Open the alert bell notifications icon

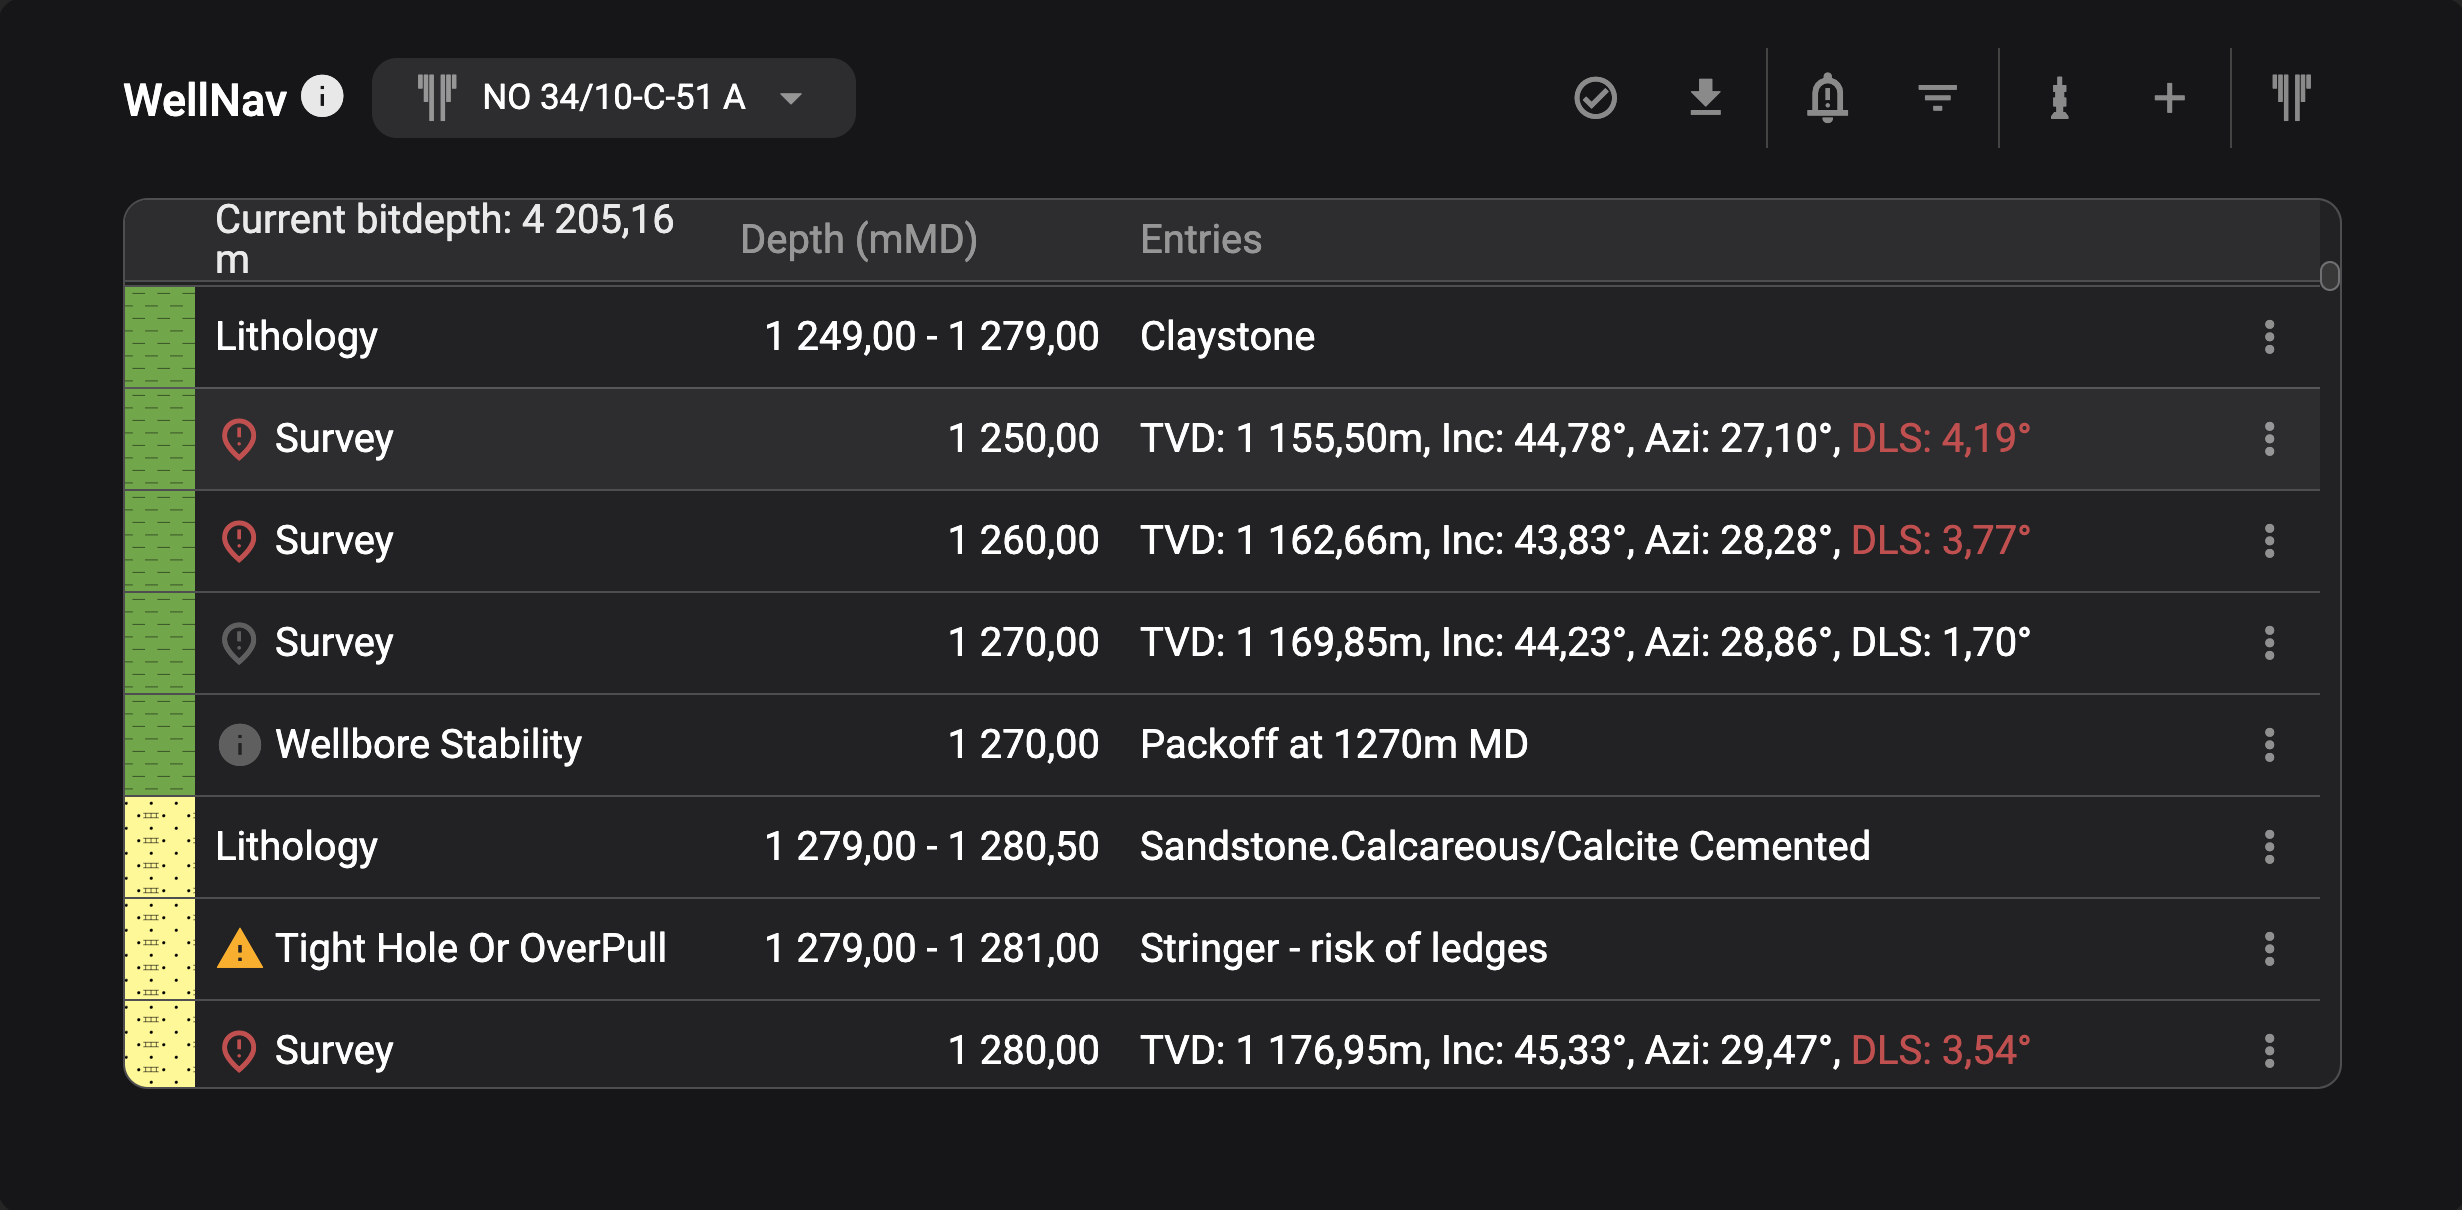(1827, 98)
